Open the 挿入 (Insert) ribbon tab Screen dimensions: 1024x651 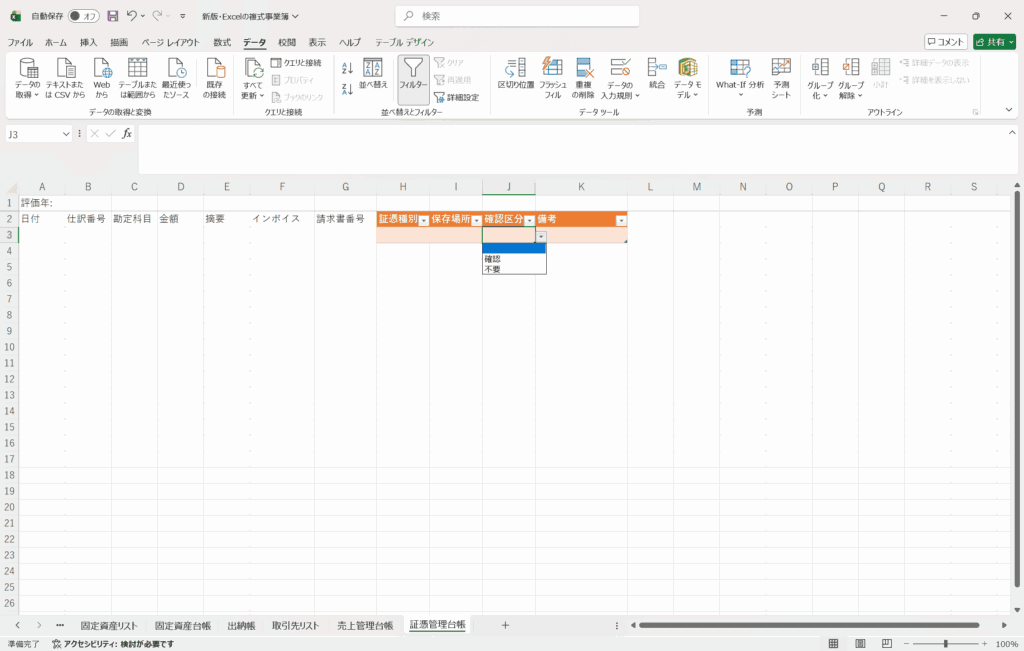click(x=89, y=42)
